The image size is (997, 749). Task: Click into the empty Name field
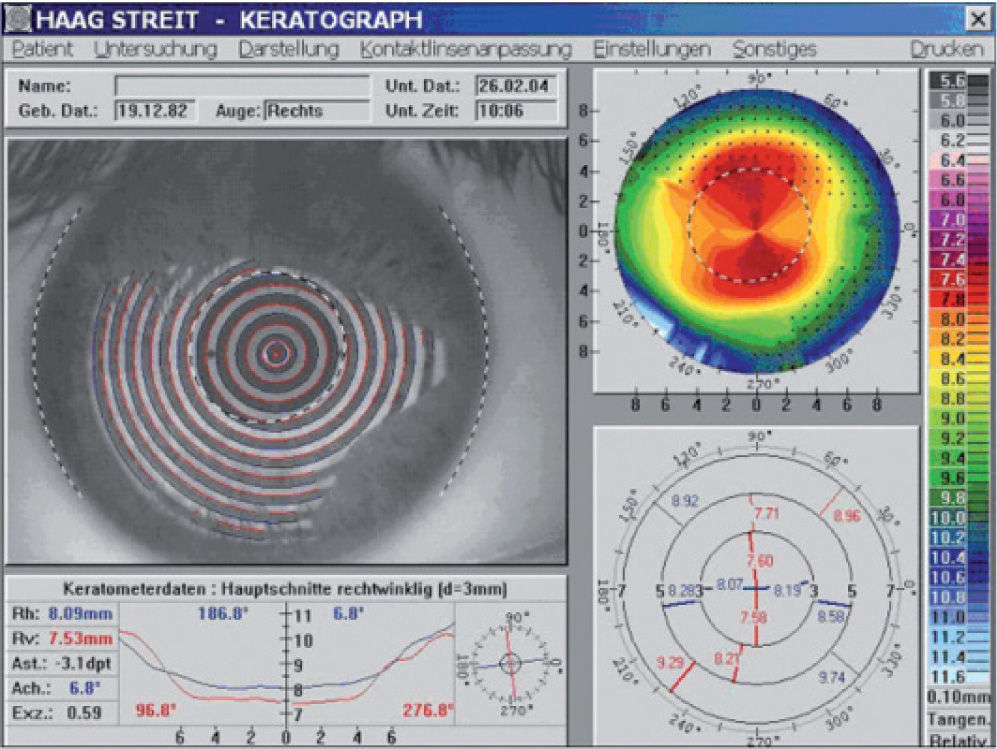click(x=241, y=86)
